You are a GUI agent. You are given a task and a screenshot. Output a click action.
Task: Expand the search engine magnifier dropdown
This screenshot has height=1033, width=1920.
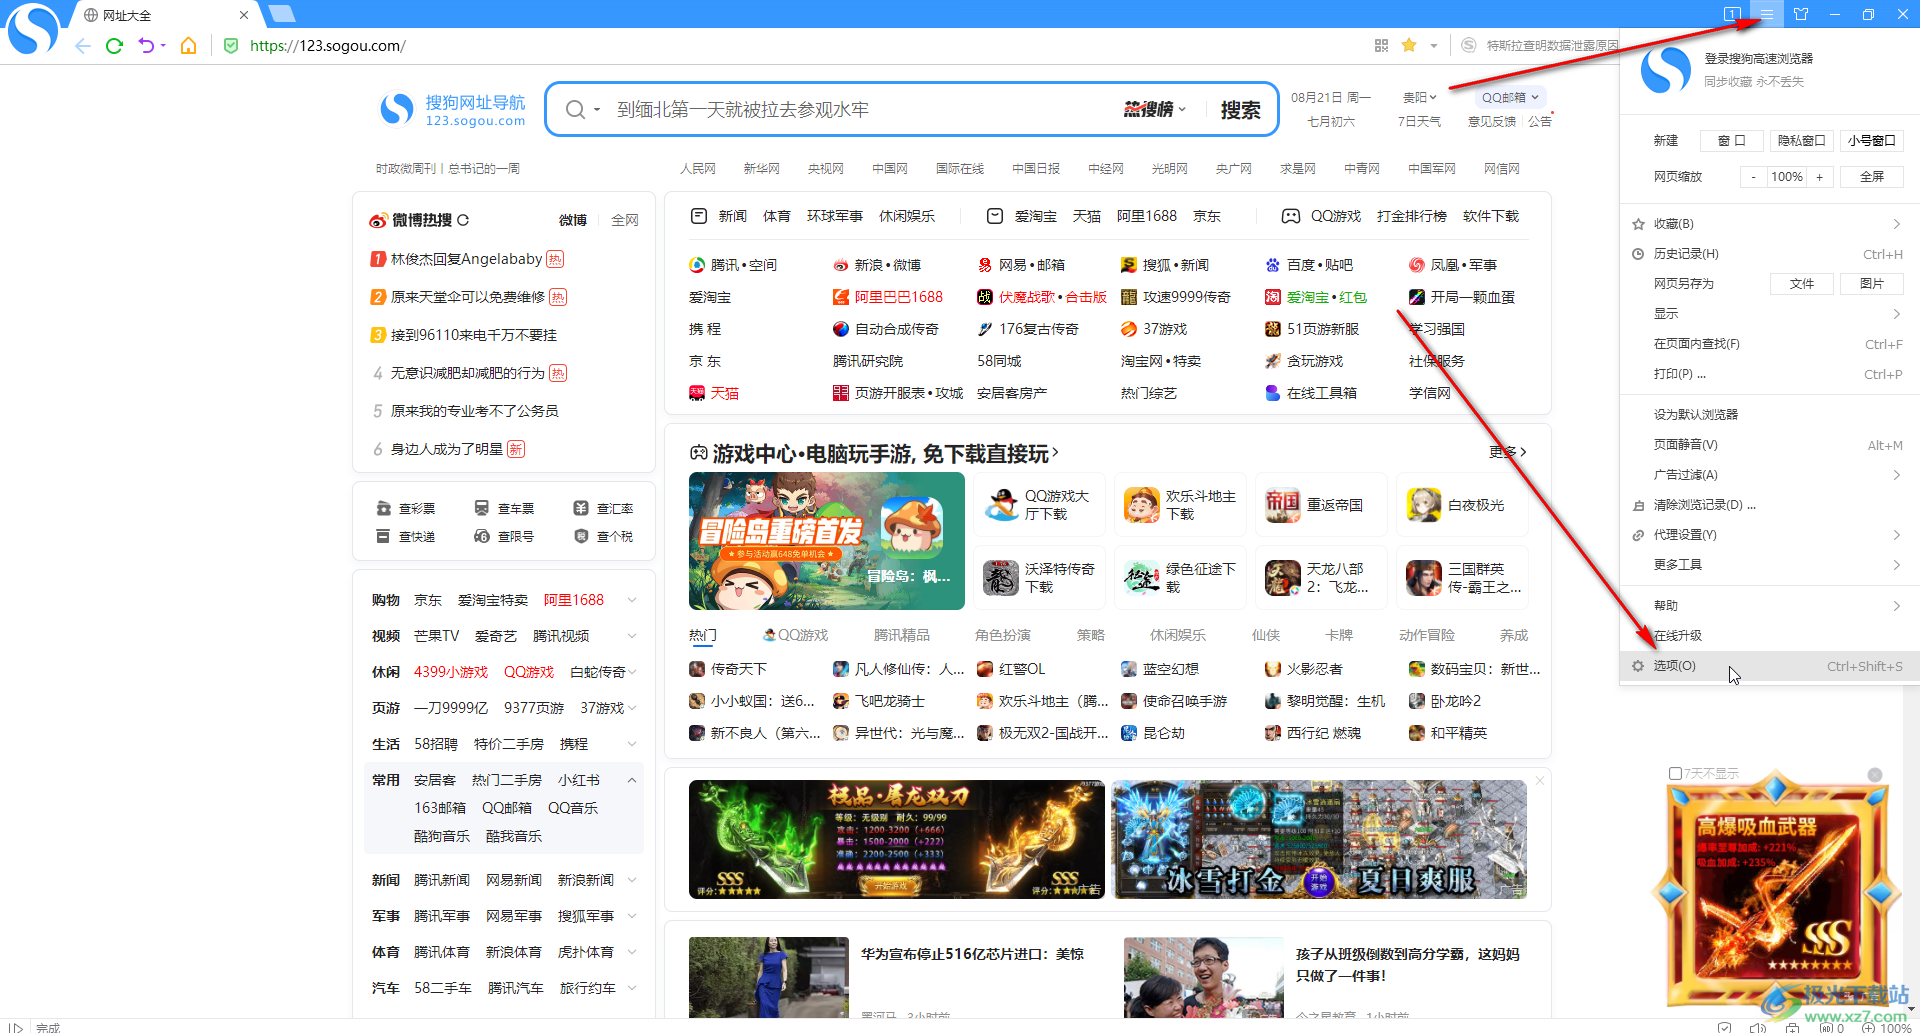[583, 110]
